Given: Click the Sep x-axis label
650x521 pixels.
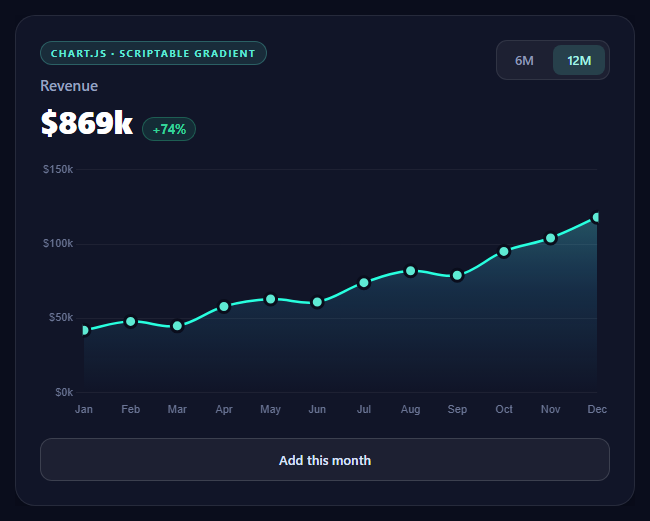Looking at the screenshot, I should pos(457,410).
